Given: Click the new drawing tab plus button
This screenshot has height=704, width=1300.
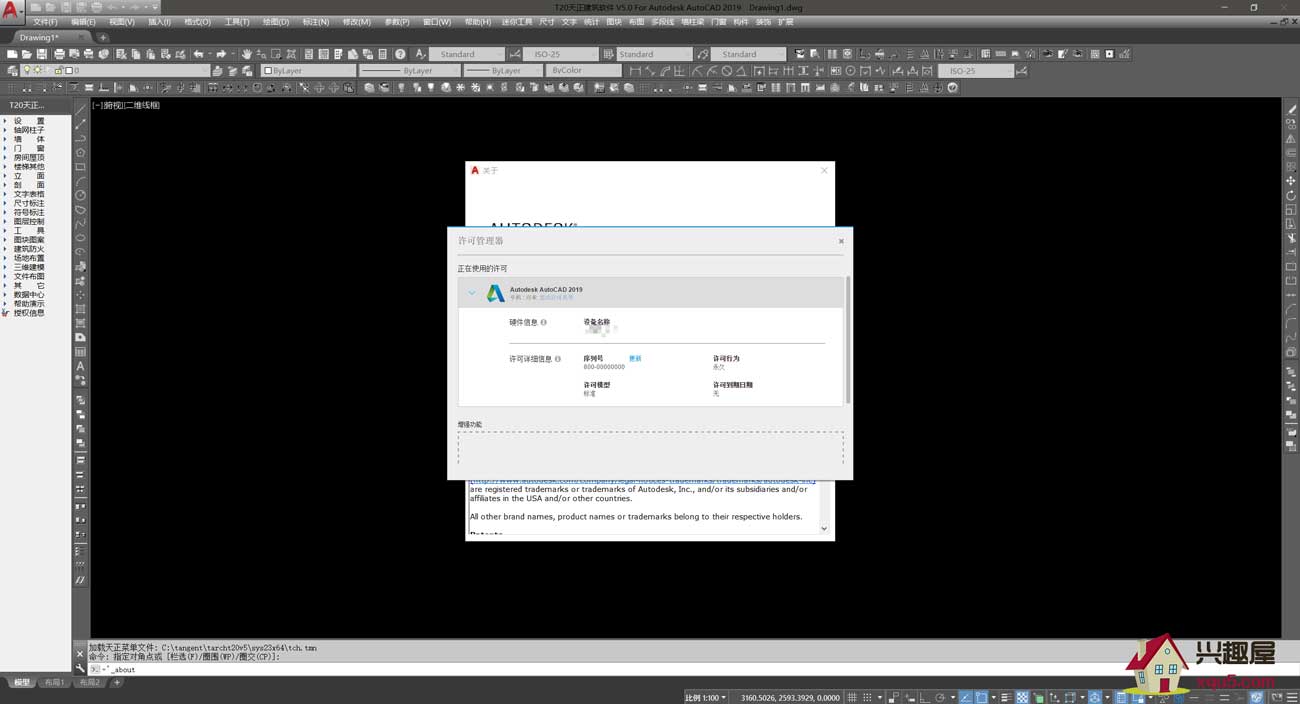Looking at the screenshot, I should click(103, 38).
